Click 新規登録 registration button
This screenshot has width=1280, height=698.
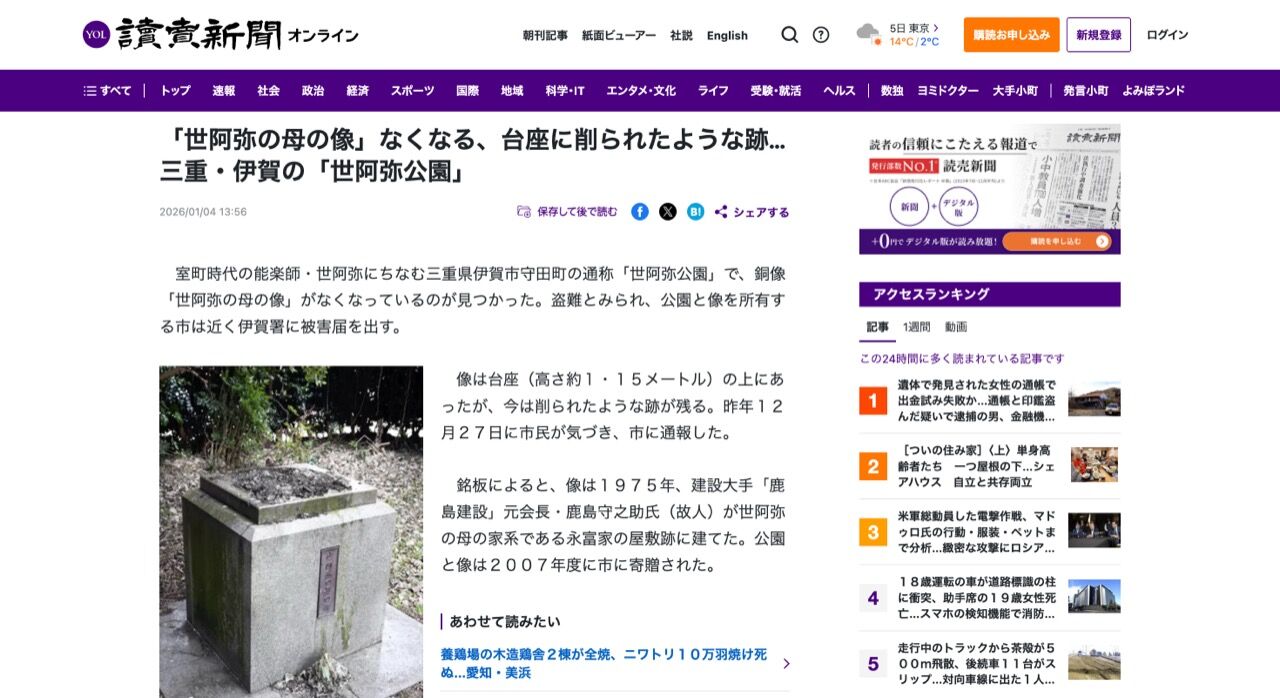pos(1098,35)
